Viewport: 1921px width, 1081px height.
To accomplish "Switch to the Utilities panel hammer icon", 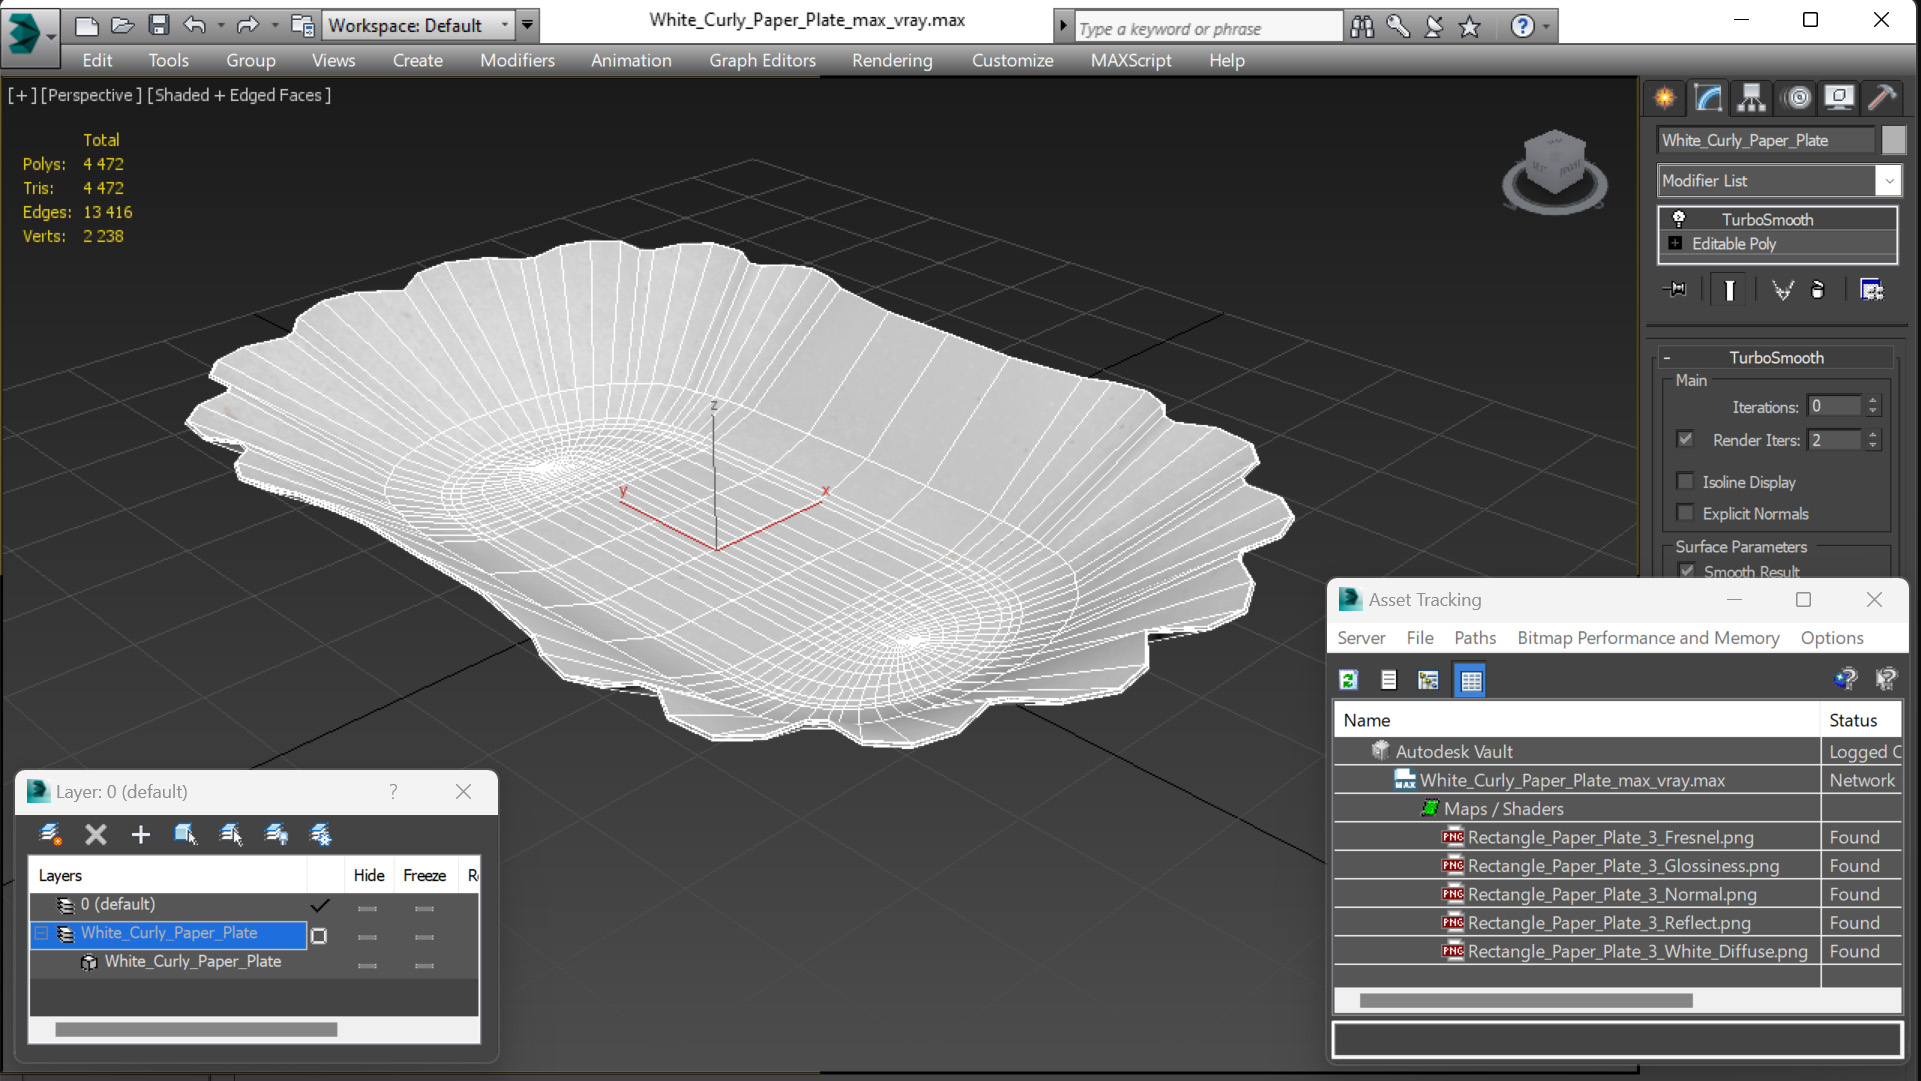I will [x=1881, y=97].
